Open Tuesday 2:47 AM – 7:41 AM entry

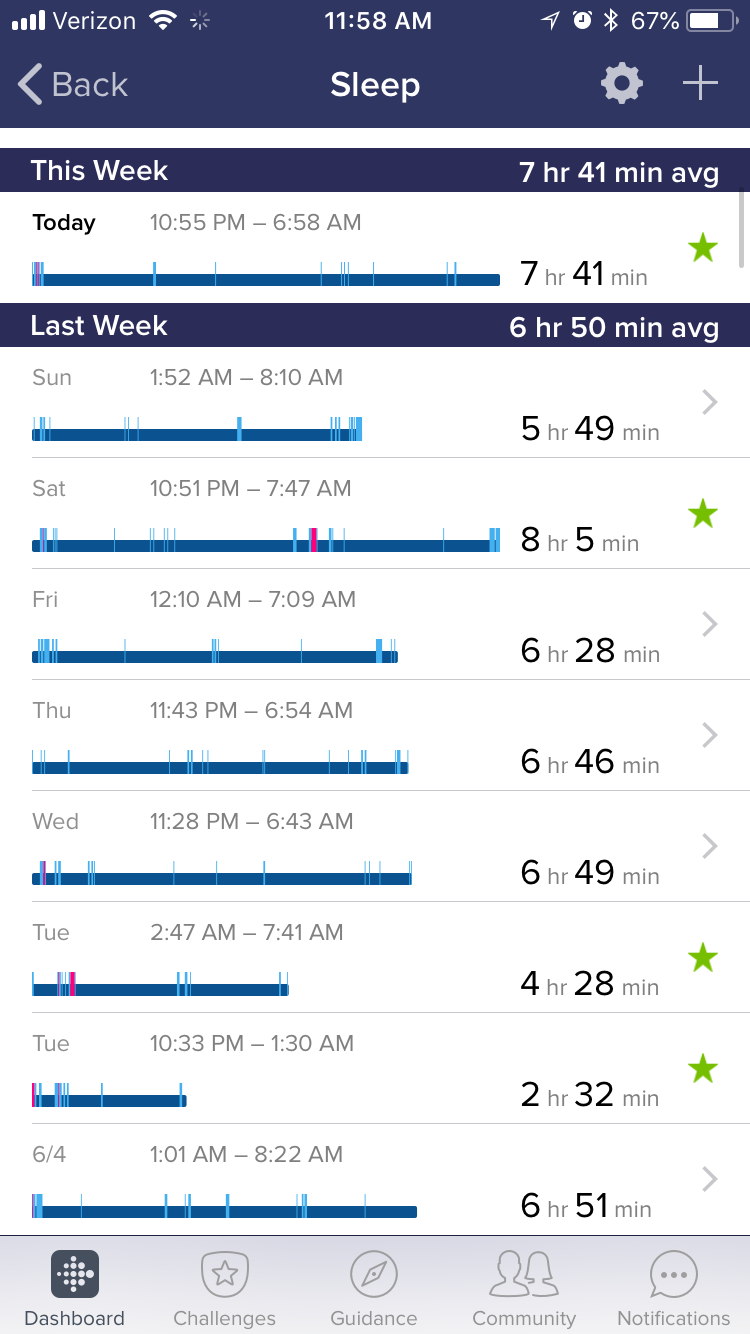(x=246, y=933)
